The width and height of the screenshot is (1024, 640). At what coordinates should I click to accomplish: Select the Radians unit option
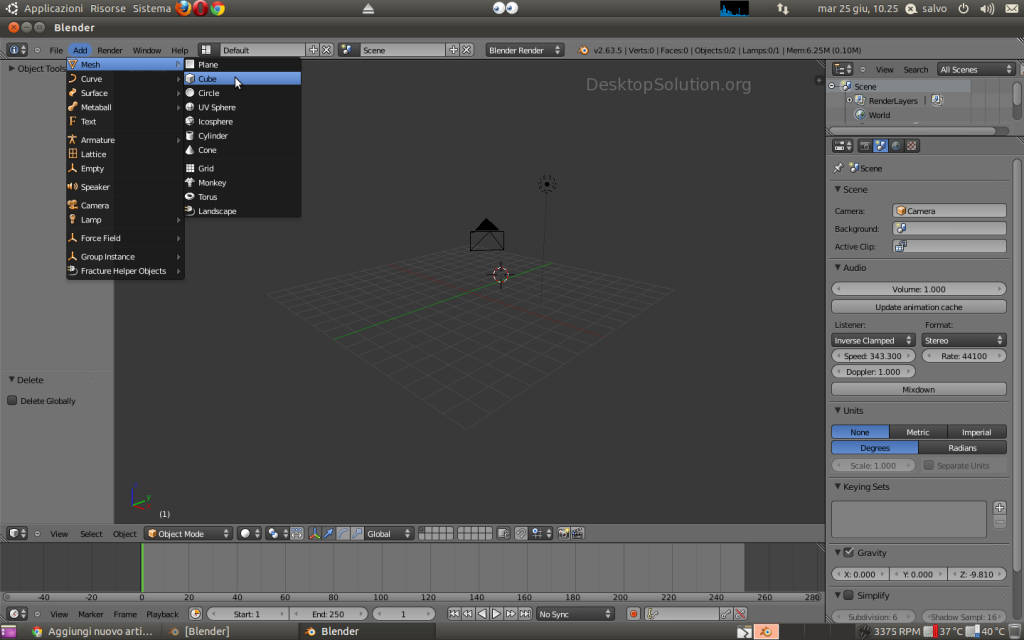pyautogui.click(x=961, y=448)
